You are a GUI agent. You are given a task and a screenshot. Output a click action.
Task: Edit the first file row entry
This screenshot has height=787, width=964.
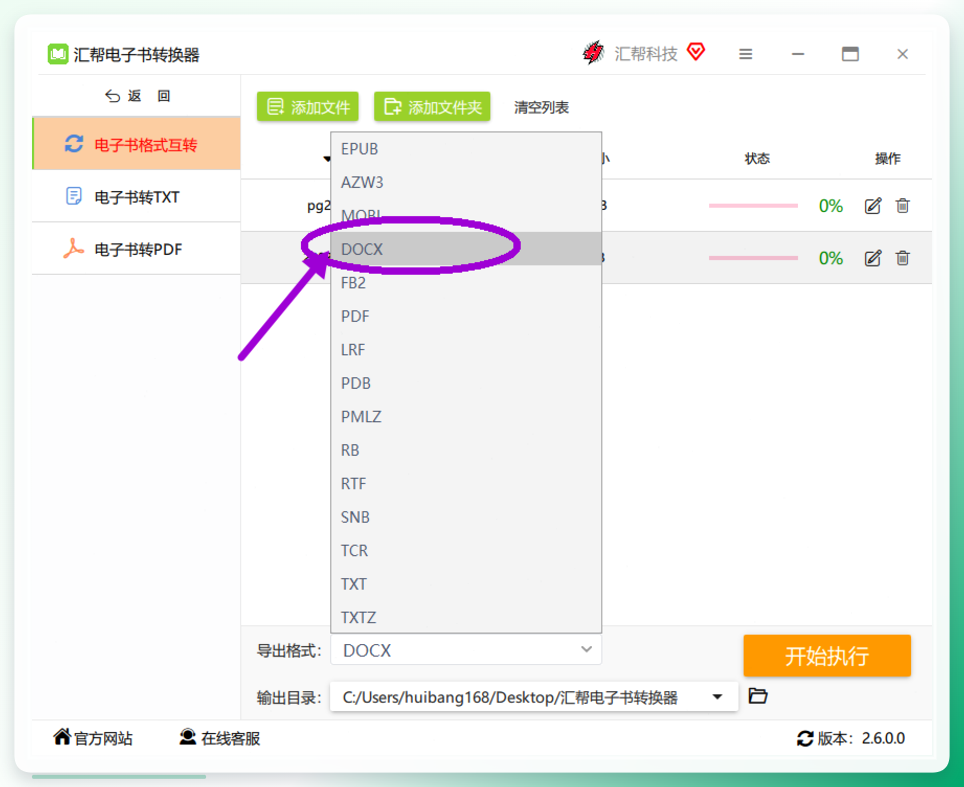[873, 206]
